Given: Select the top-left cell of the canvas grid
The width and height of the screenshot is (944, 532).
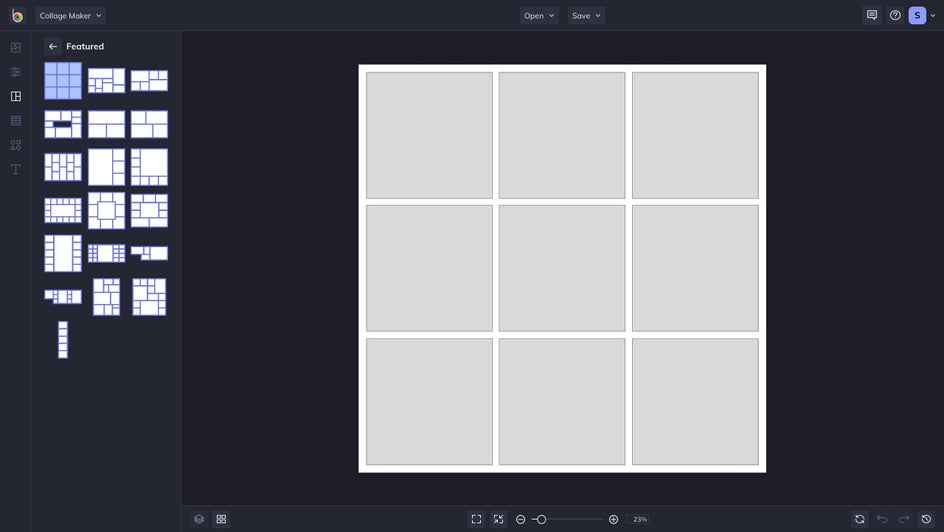Looking at the screenshot, I should click(429, 135).
